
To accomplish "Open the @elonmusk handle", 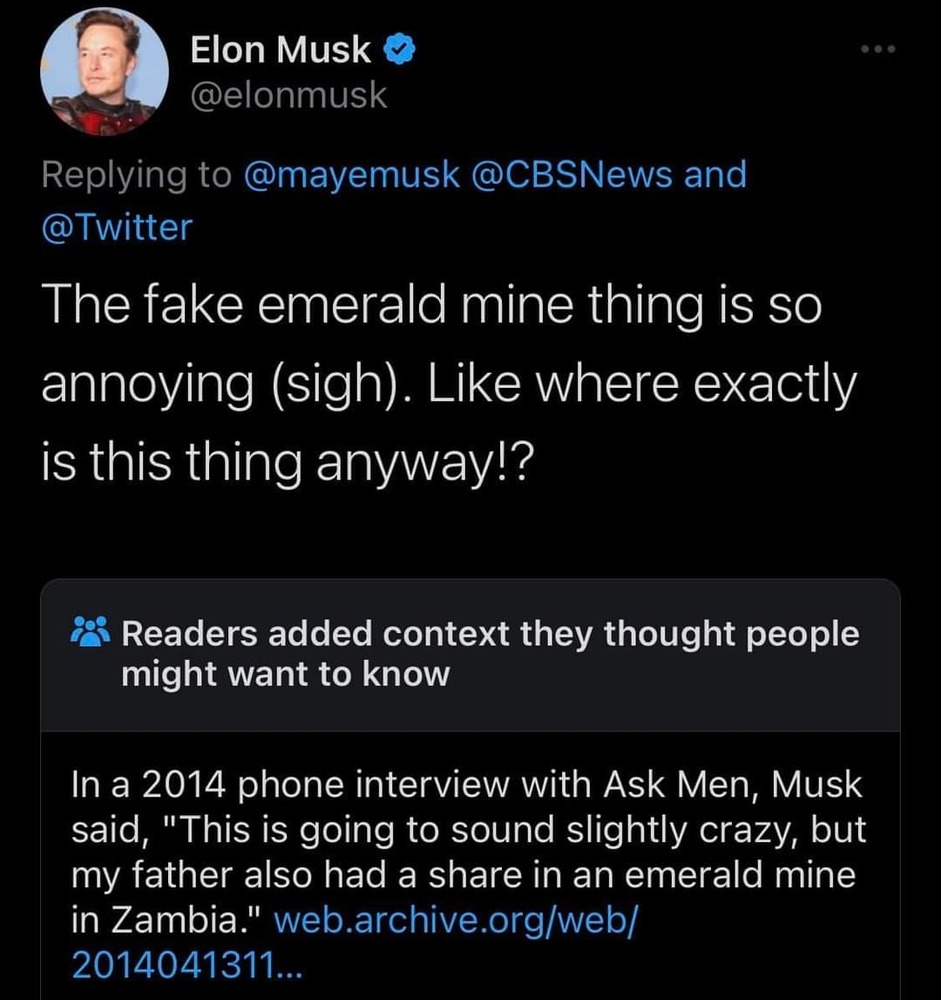I will pos(288,96).
